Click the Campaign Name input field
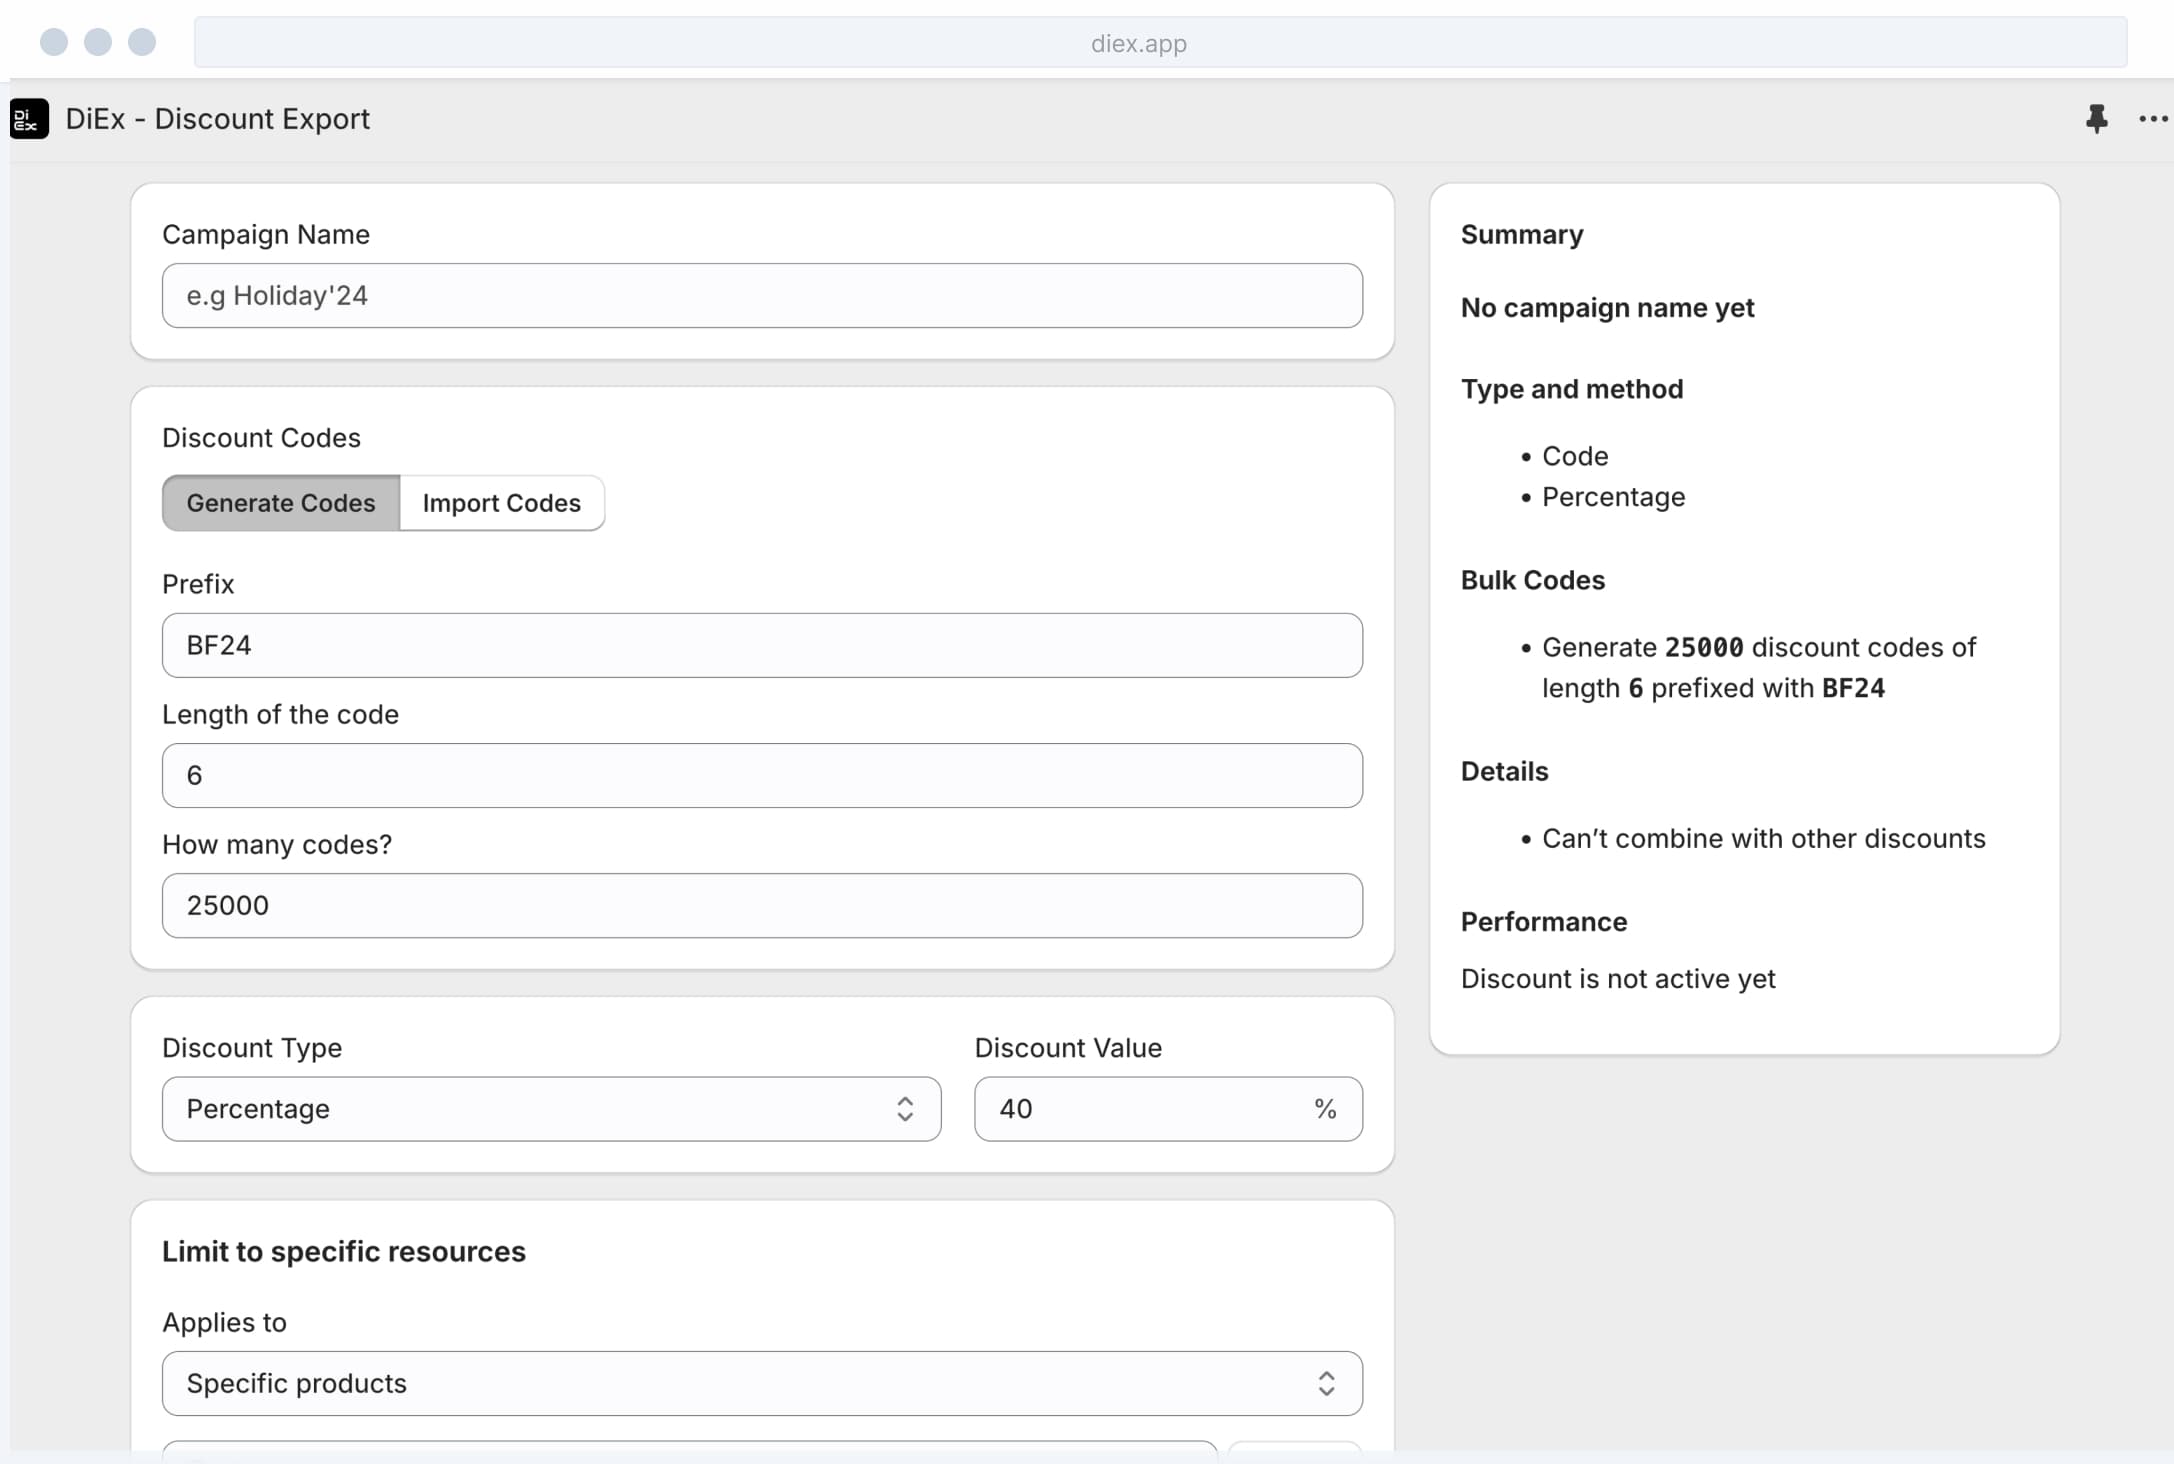 (x=762, y=296)
